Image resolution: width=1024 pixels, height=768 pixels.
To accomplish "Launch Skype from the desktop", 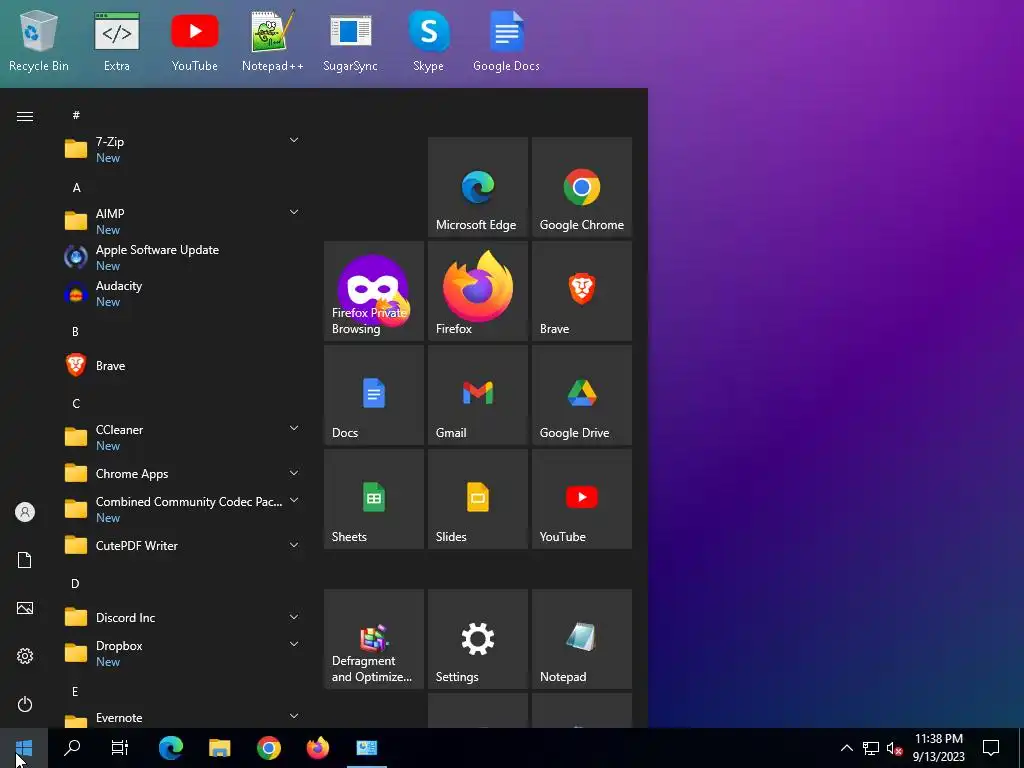I will click(x=428, y=42).
